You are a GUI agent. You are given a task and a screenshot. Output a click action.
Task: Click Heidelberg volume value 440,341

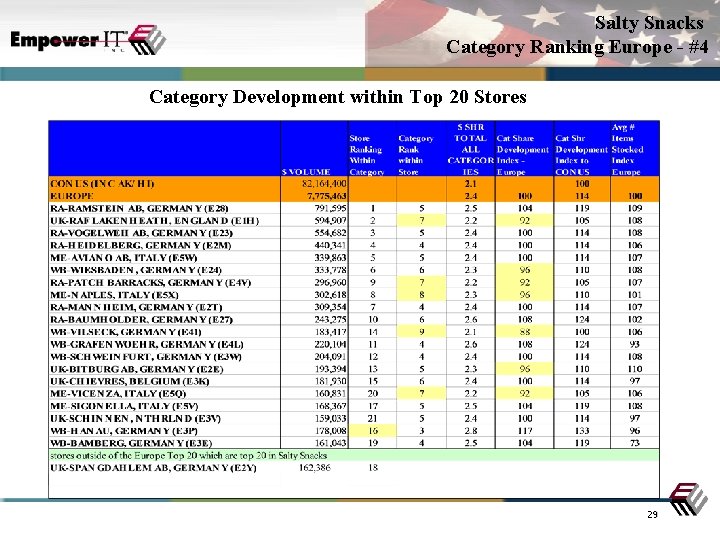click(x=330, y=245)
